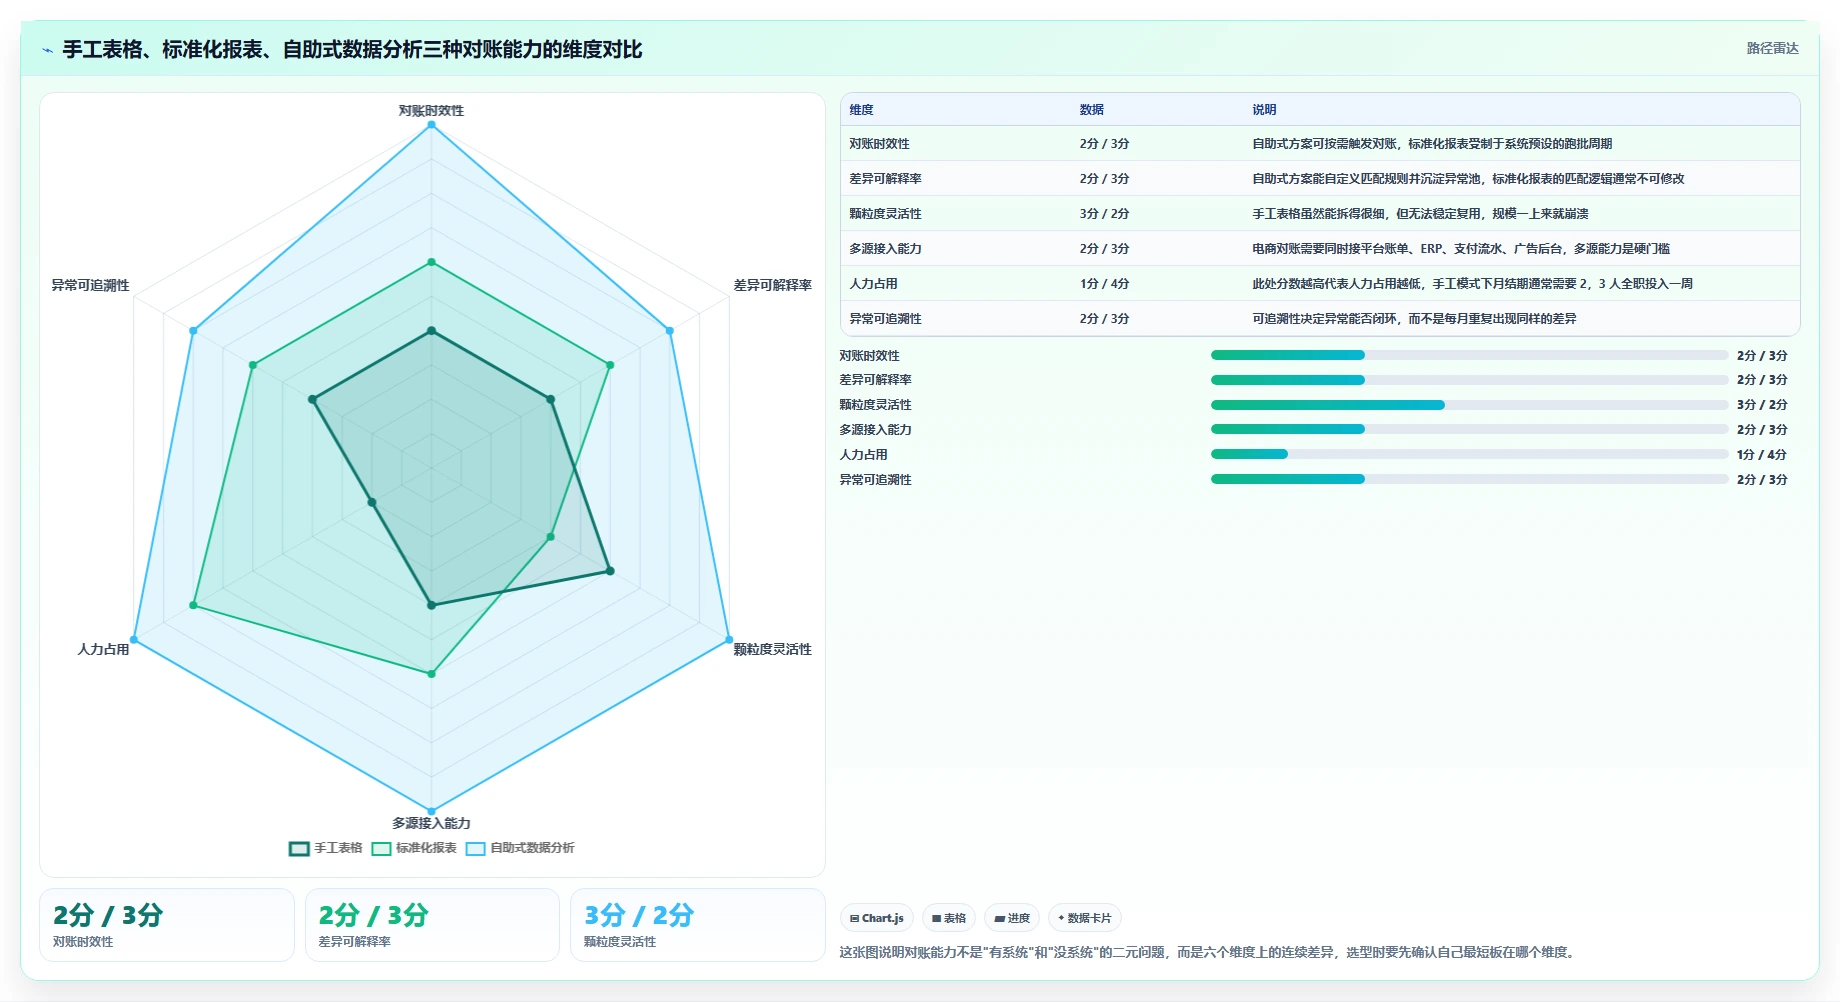Click 异常可追溯性 in the table

[x=885, y=319]
